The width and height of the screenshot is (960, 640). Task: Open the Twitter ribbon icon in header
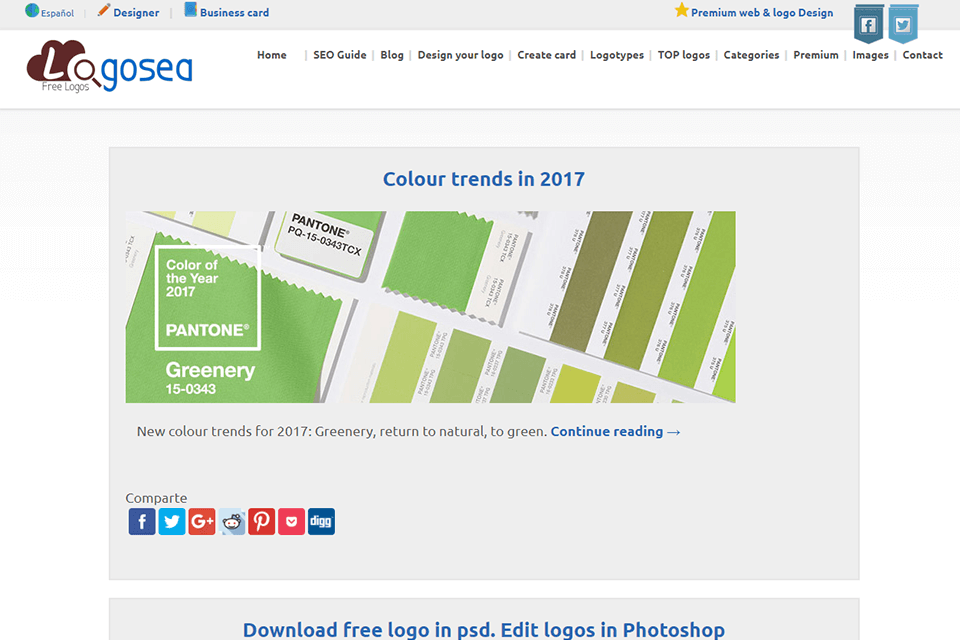(903, 24)
